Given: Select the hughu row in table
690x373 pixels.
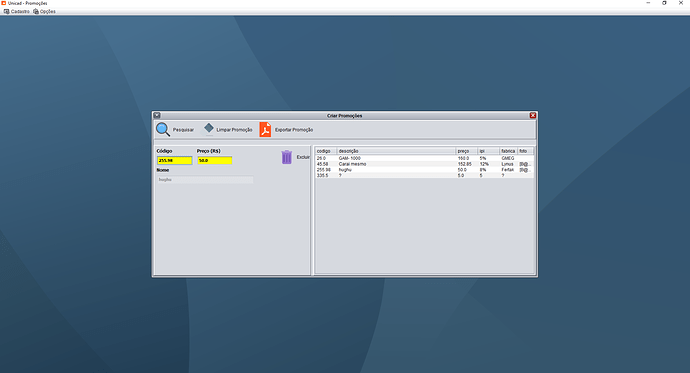Looking at the screenshot, I should coord(424,170).
